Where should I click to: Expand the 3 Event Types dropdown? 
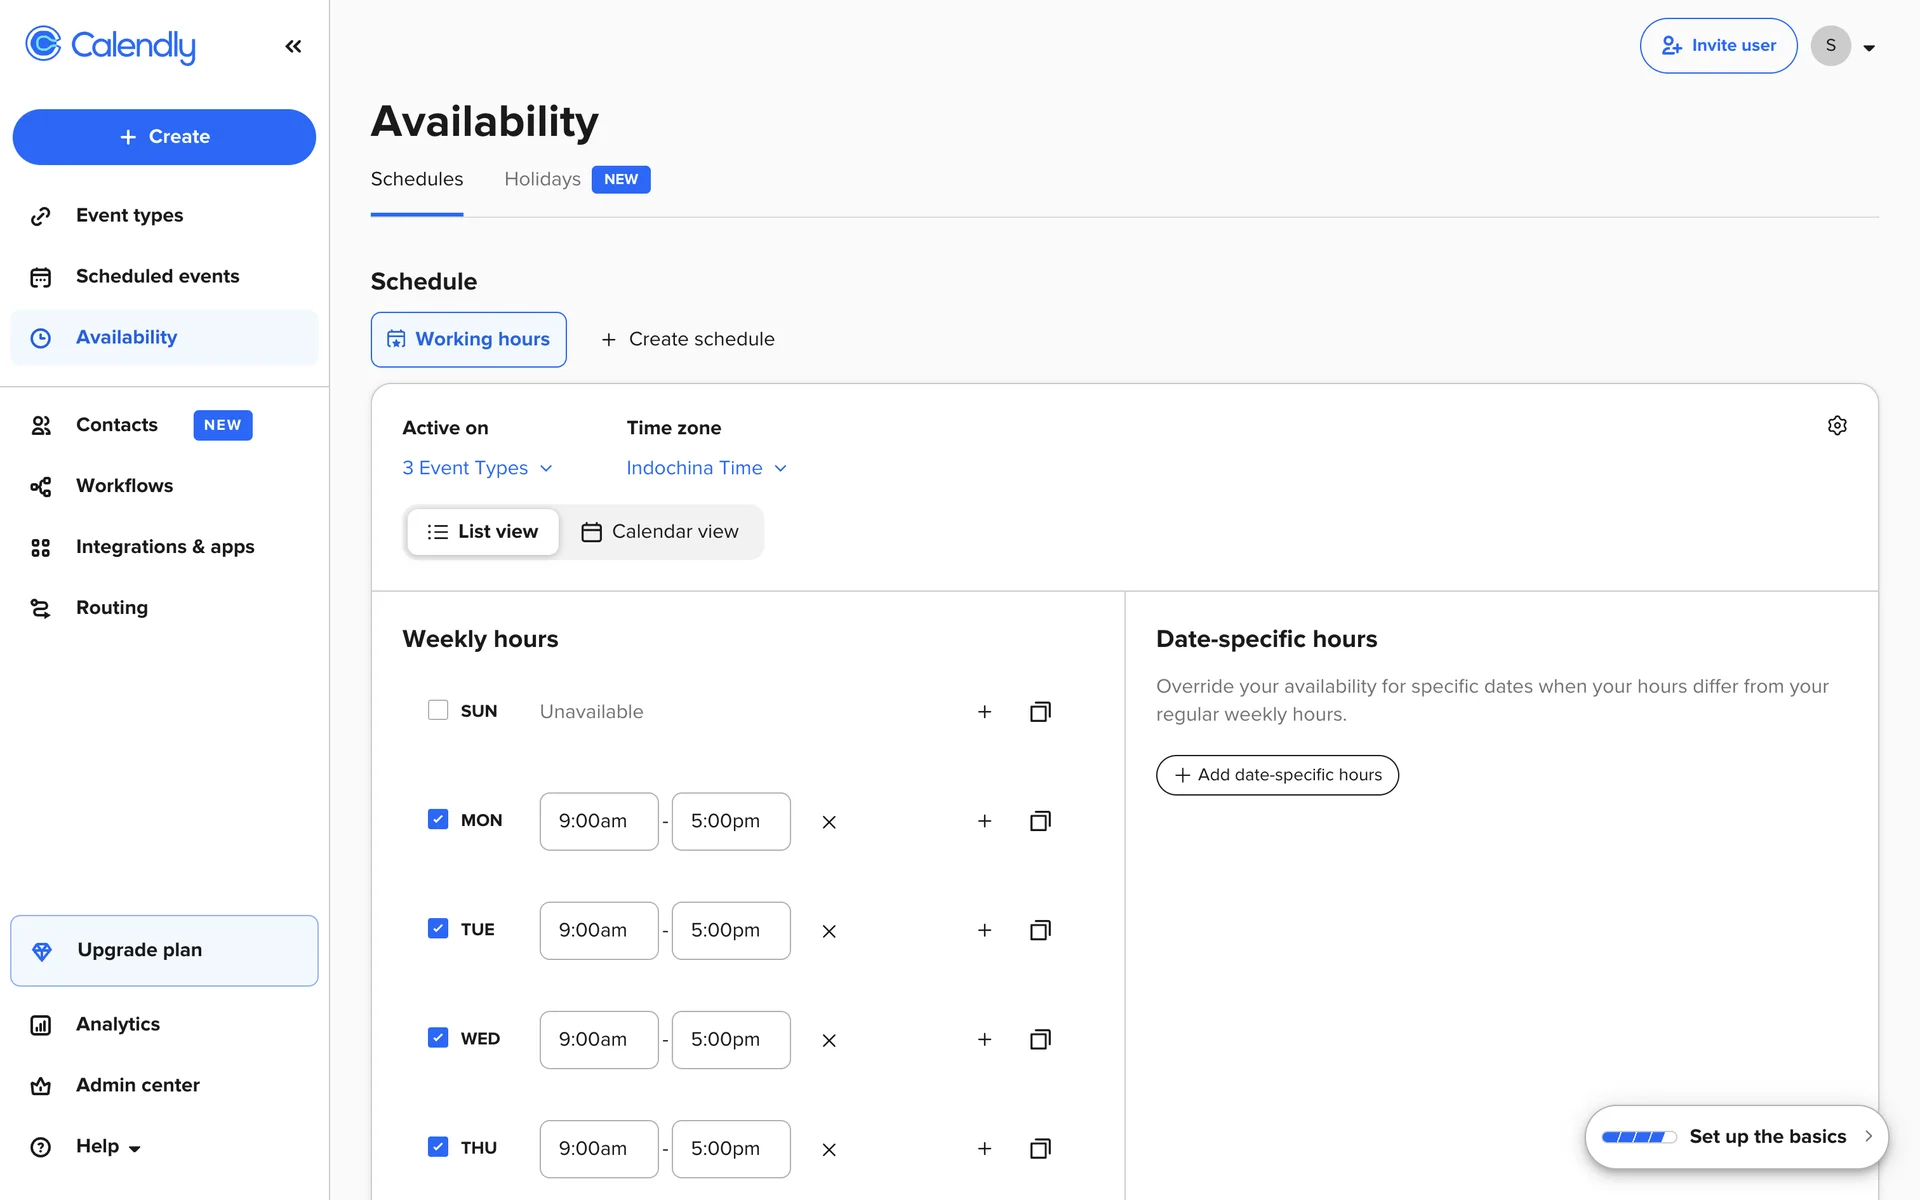pyautogui.click(x=477, y=468)
